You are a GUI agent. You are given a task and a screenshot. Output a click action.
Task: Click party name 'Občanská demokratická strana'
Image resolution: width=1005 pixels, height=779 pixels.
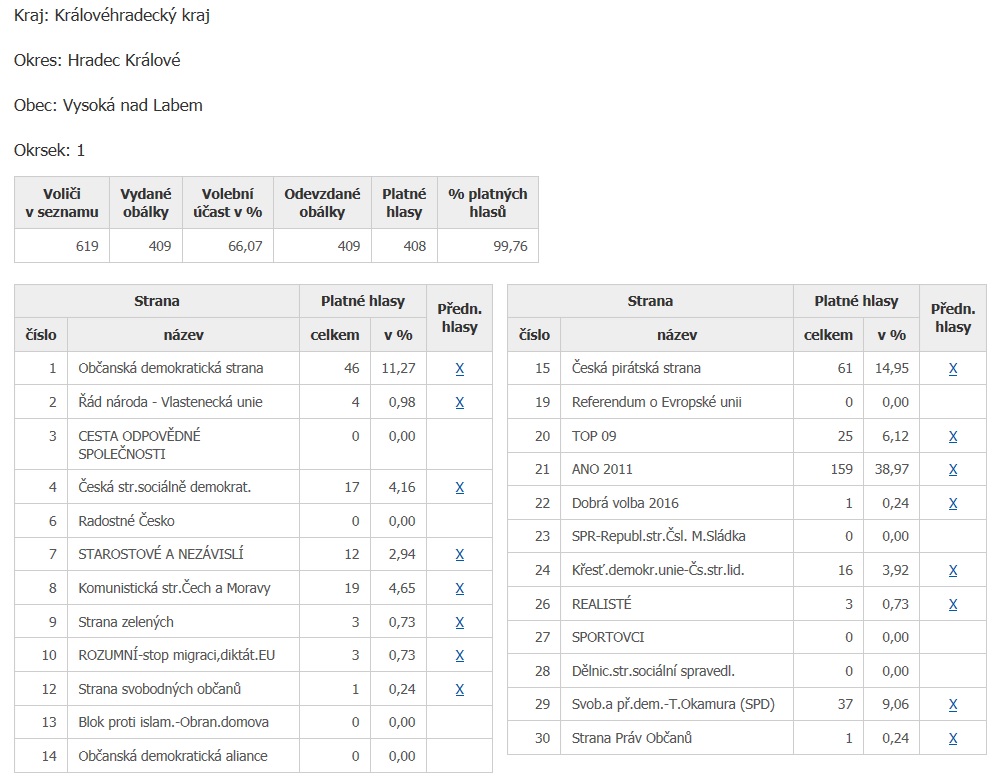point(170,368)
